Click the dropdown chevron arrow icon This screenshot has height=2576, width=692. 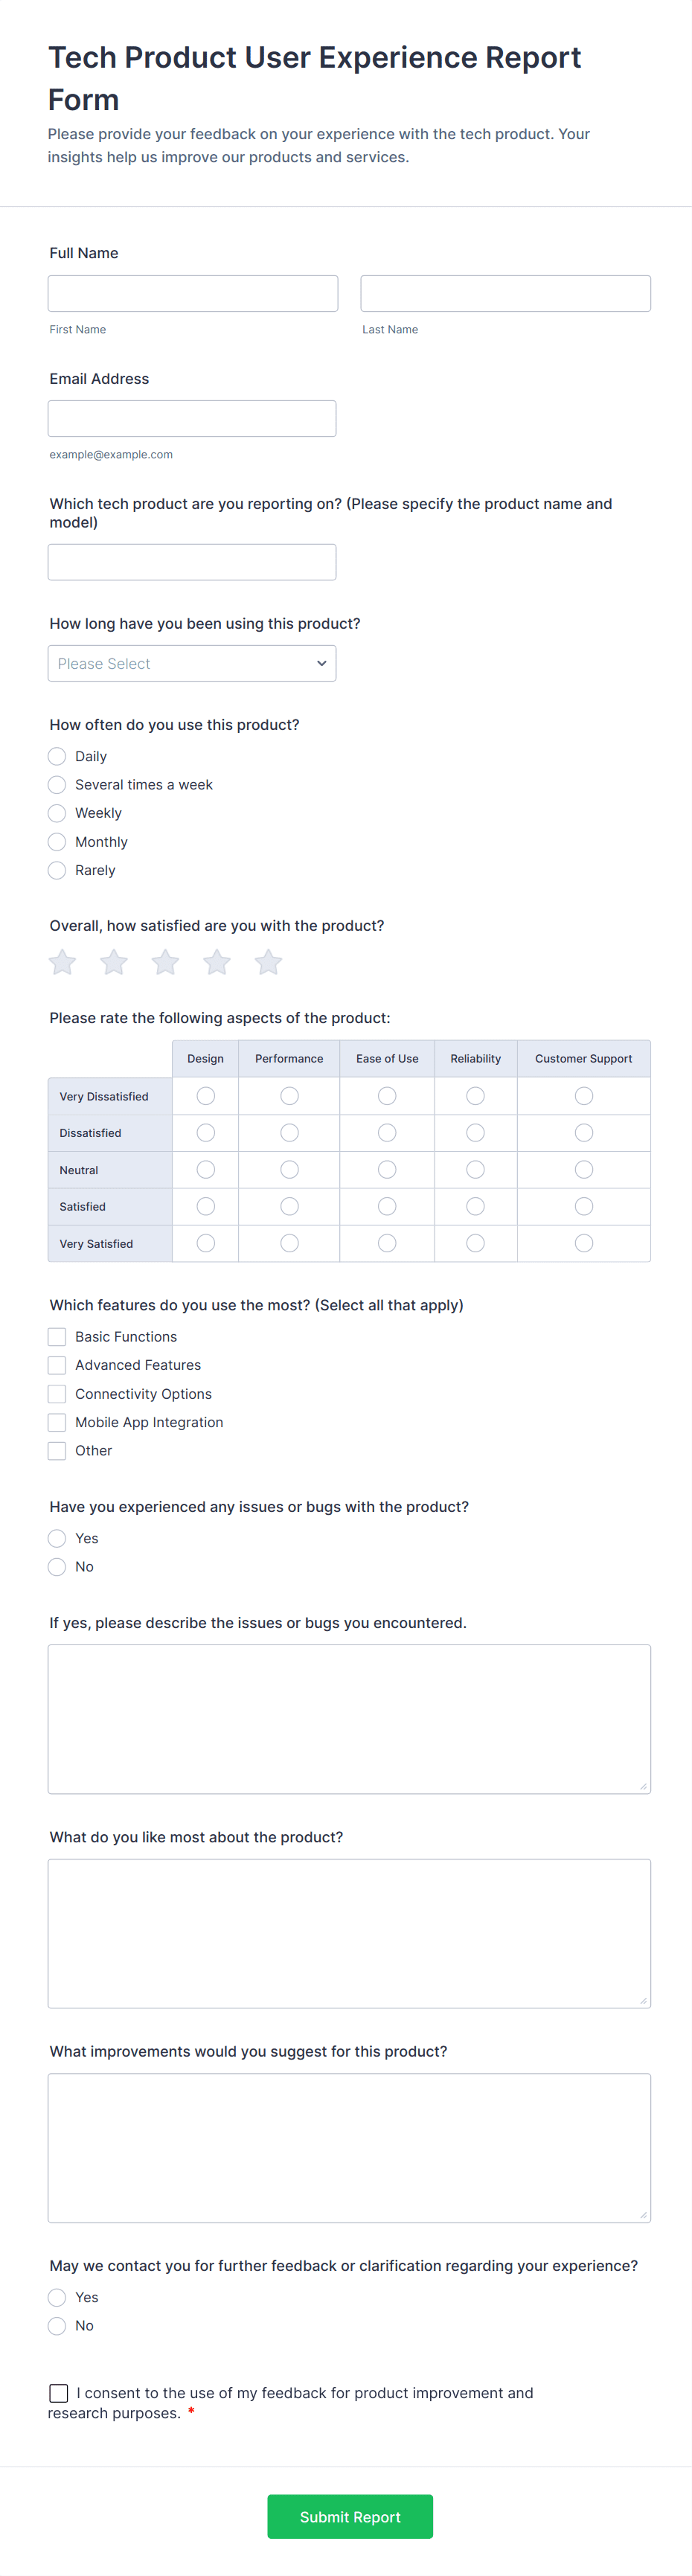(321, 663)
